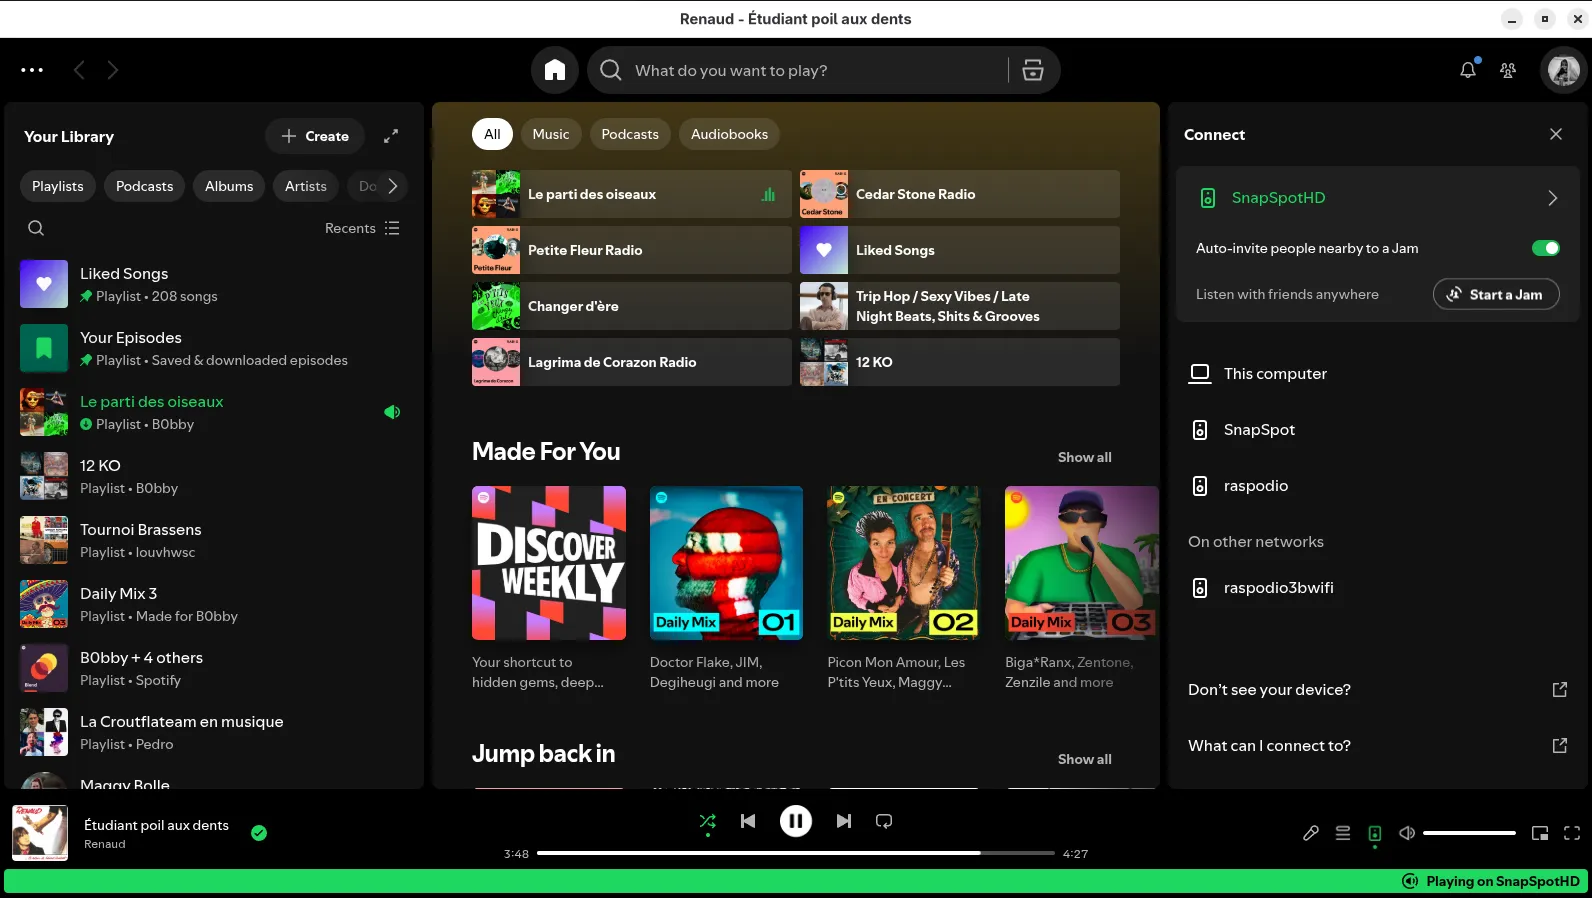Image resolution: width=1592 pixels, height=898 pixels.
Task: Start a Jam
Action: [1496, 294]
